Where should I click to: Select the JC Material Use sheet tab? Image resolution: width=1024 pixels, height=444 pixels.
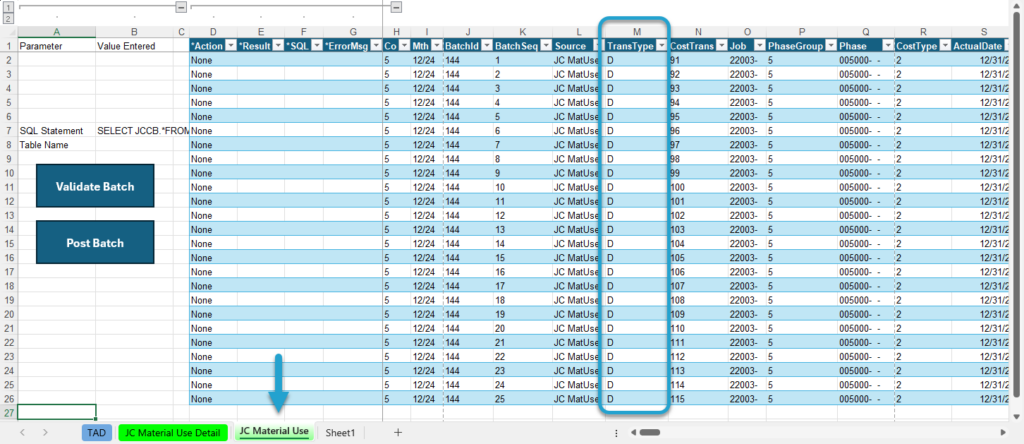click(x=274, y=432)
